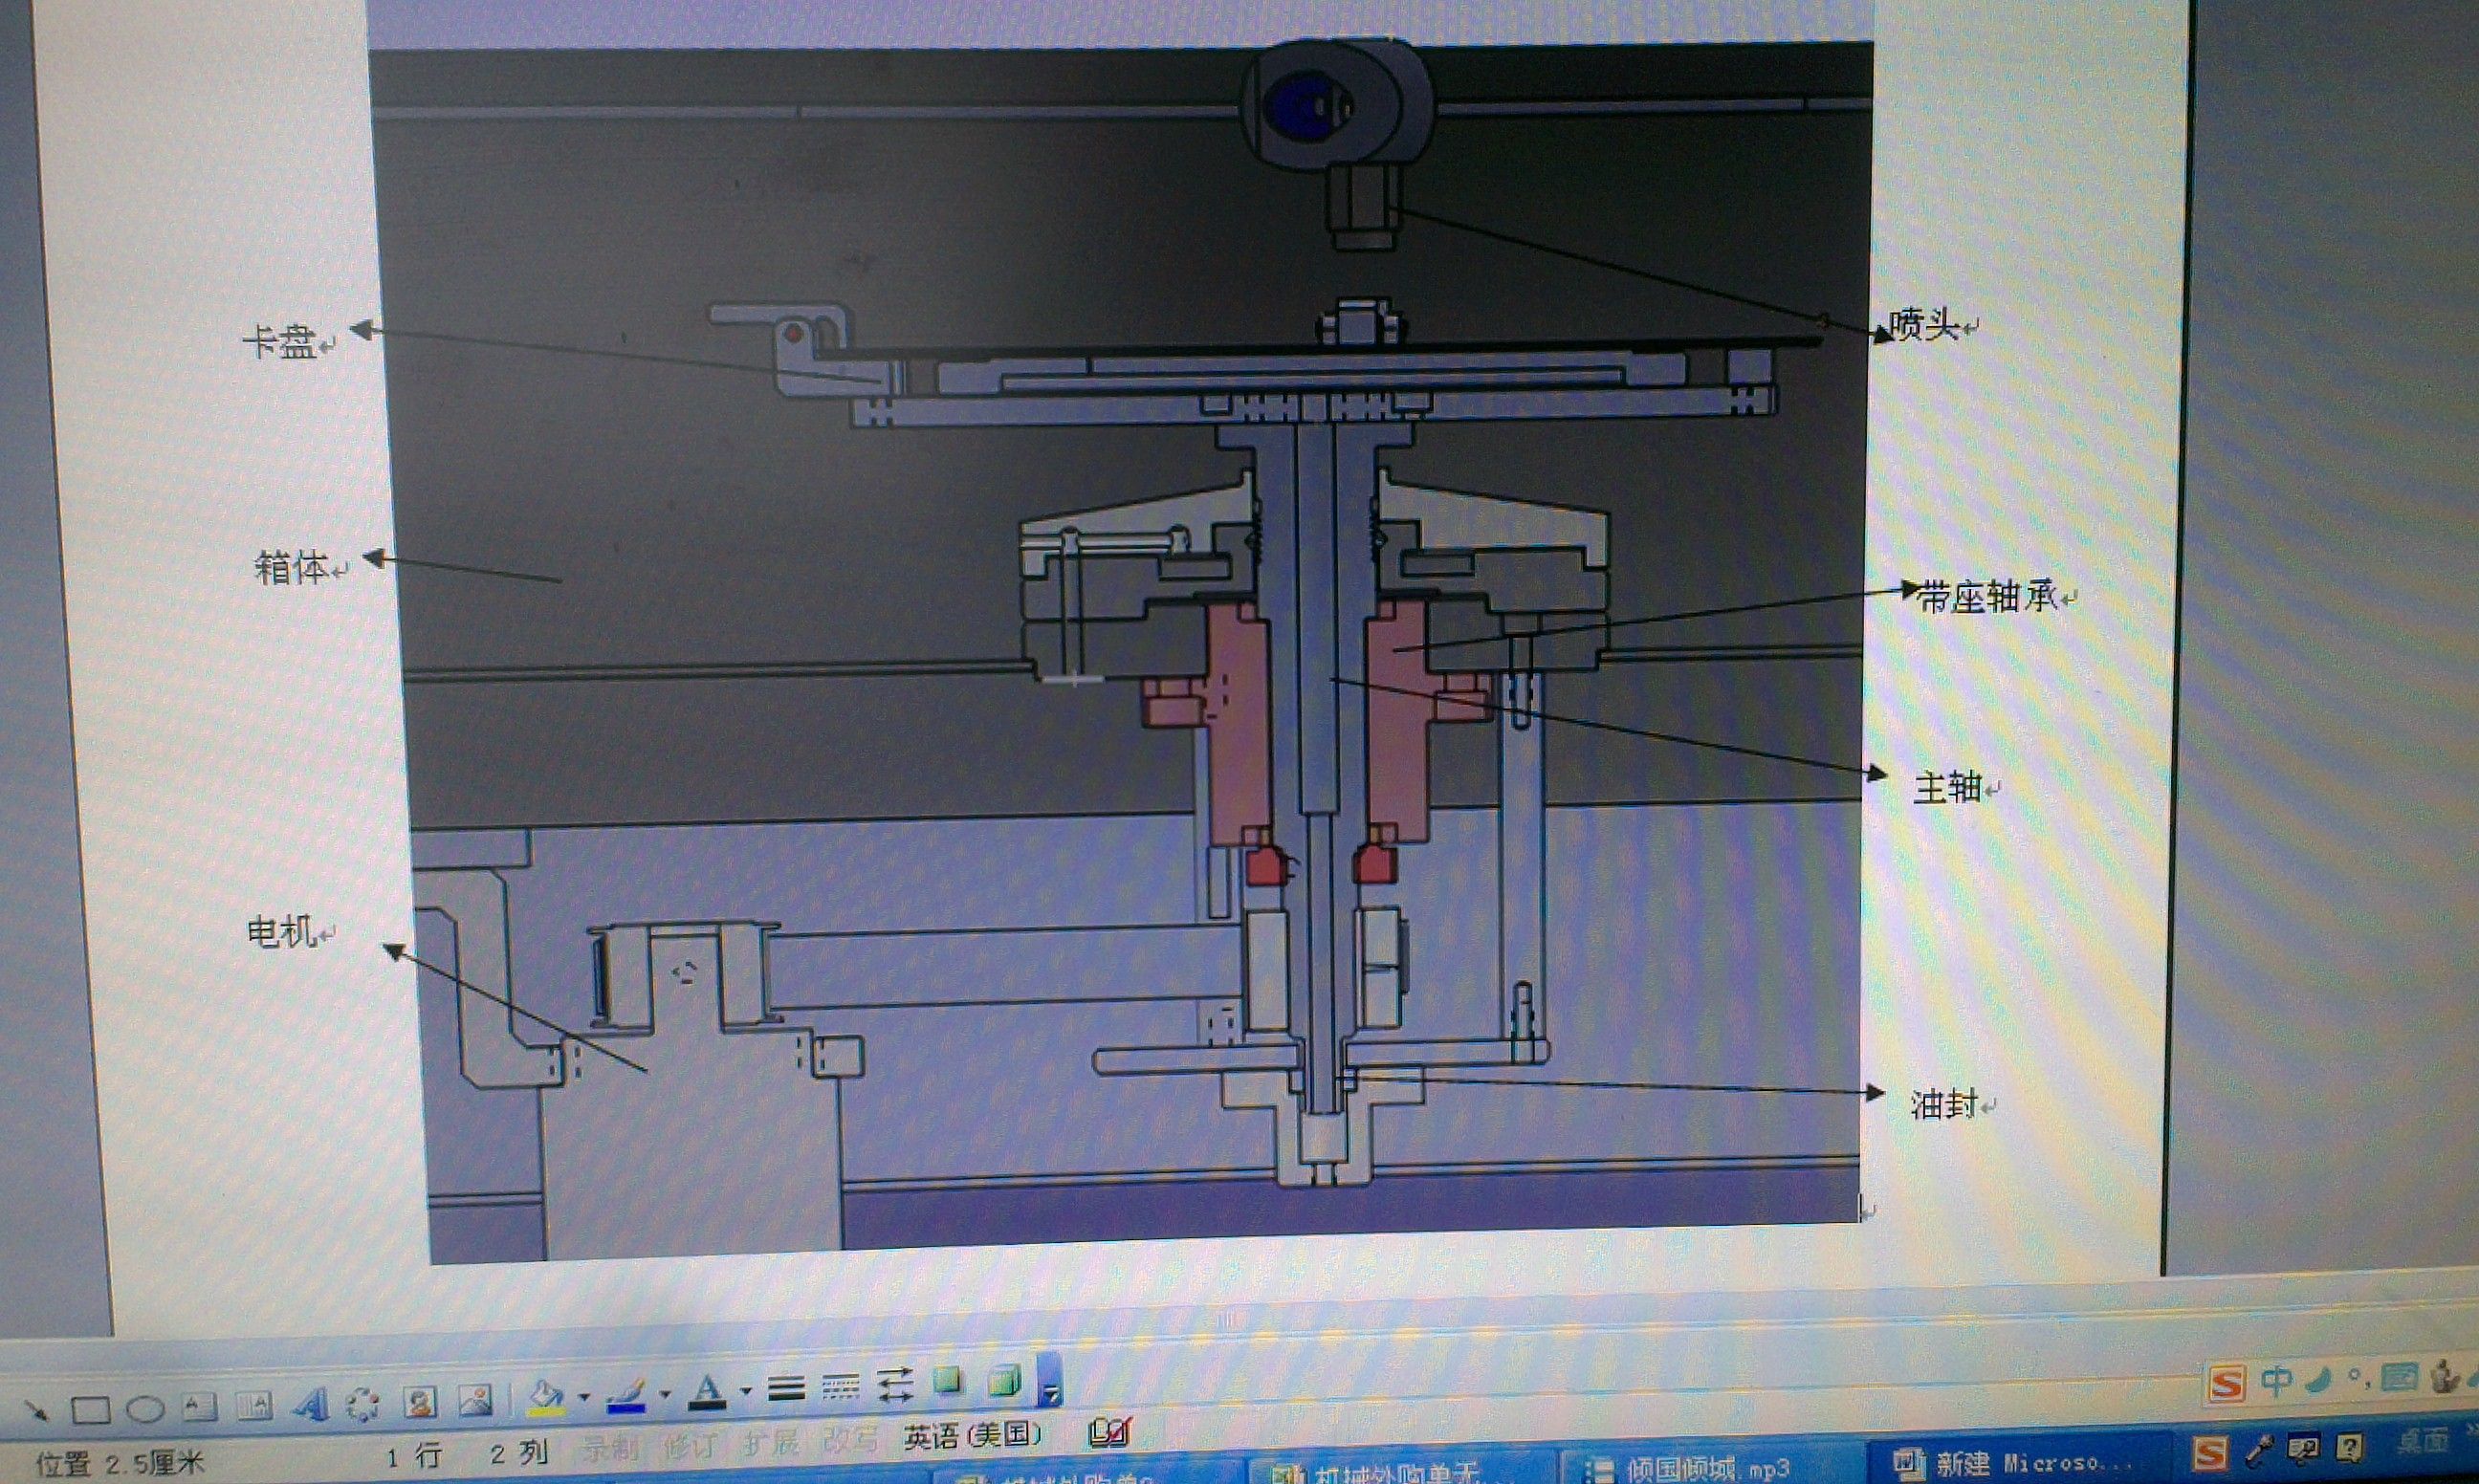2479x1484 pixels.
Task: Select the Oval shape tool
Action: (145, 1409)
